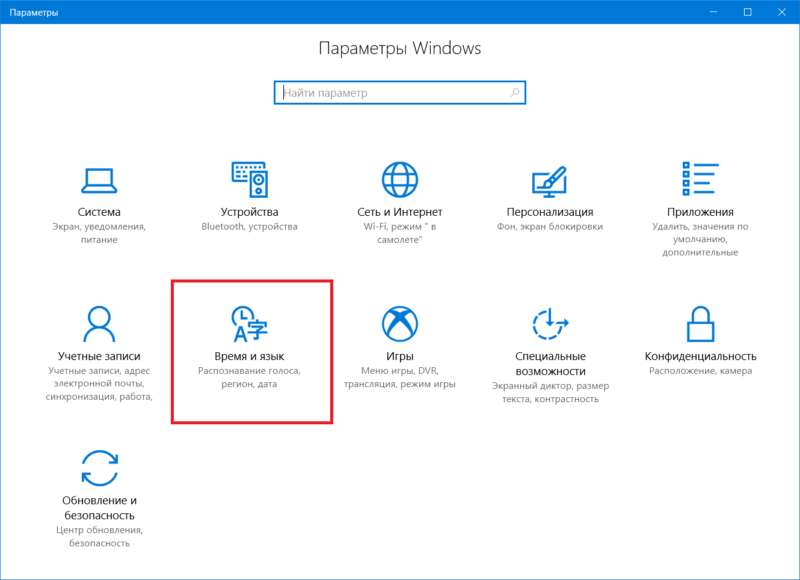Click the description 'Распознавание голоса, регион, дата'
The image size is (800, 580).
pyautogui.click(x=249, y=377)
